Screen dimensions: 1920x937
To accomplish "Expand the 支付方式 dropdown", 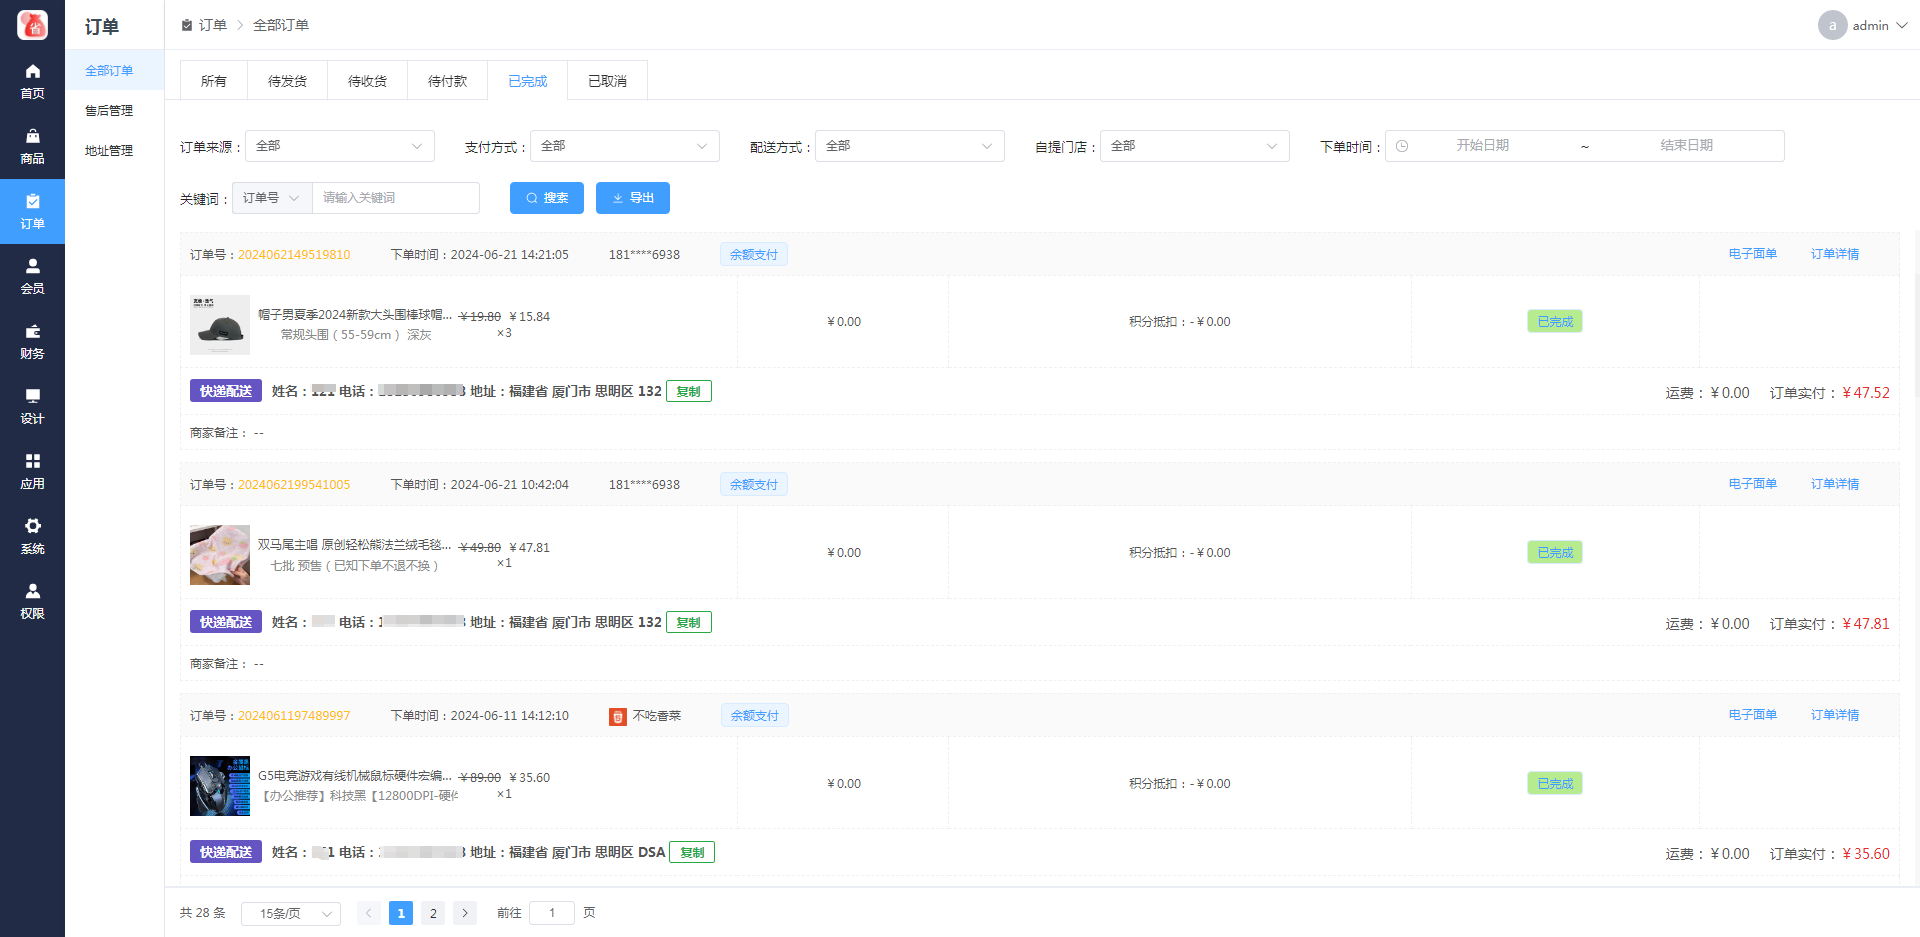I will tap(624, 146).
